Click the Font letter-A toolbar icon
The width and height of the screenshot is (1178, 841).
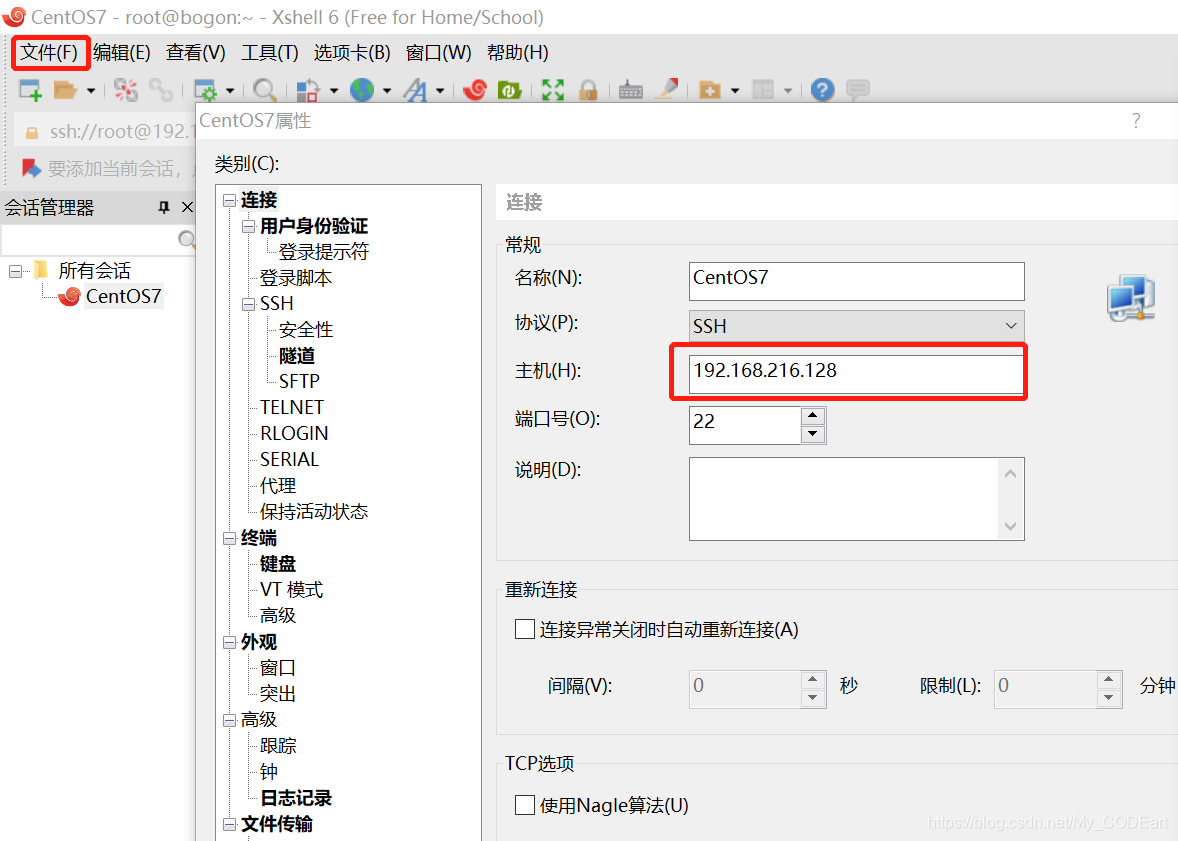tap(415, 90)
